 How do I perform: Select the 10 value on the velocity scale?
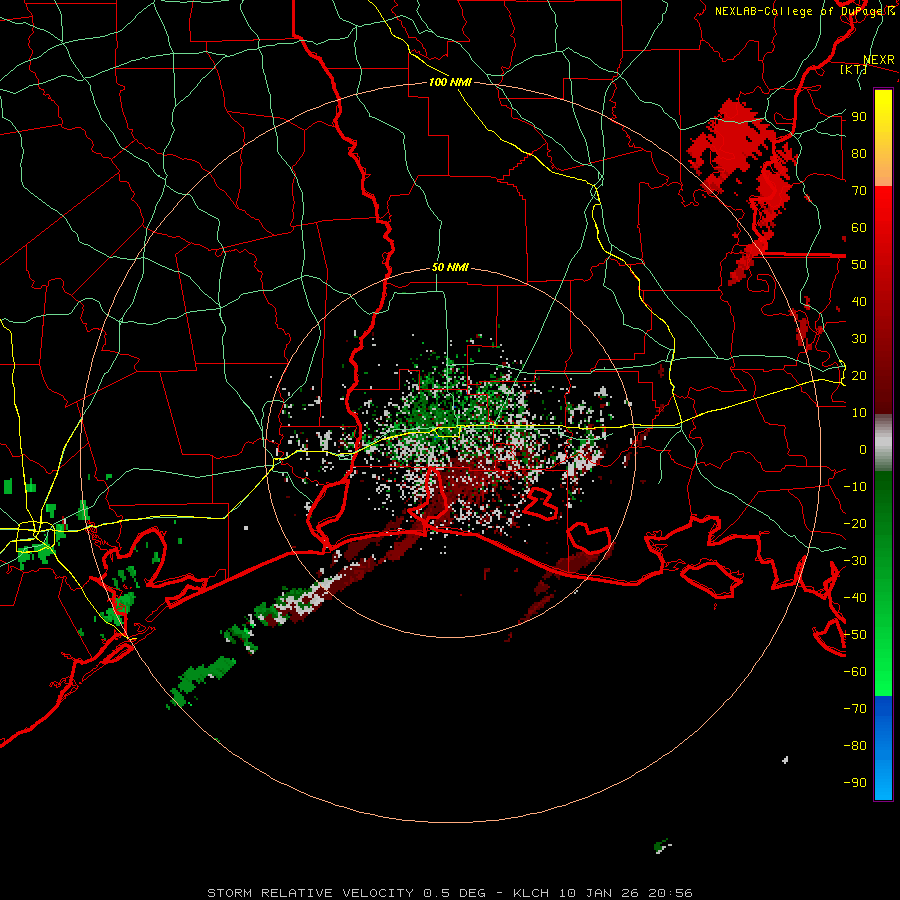[x=859, y=413]
